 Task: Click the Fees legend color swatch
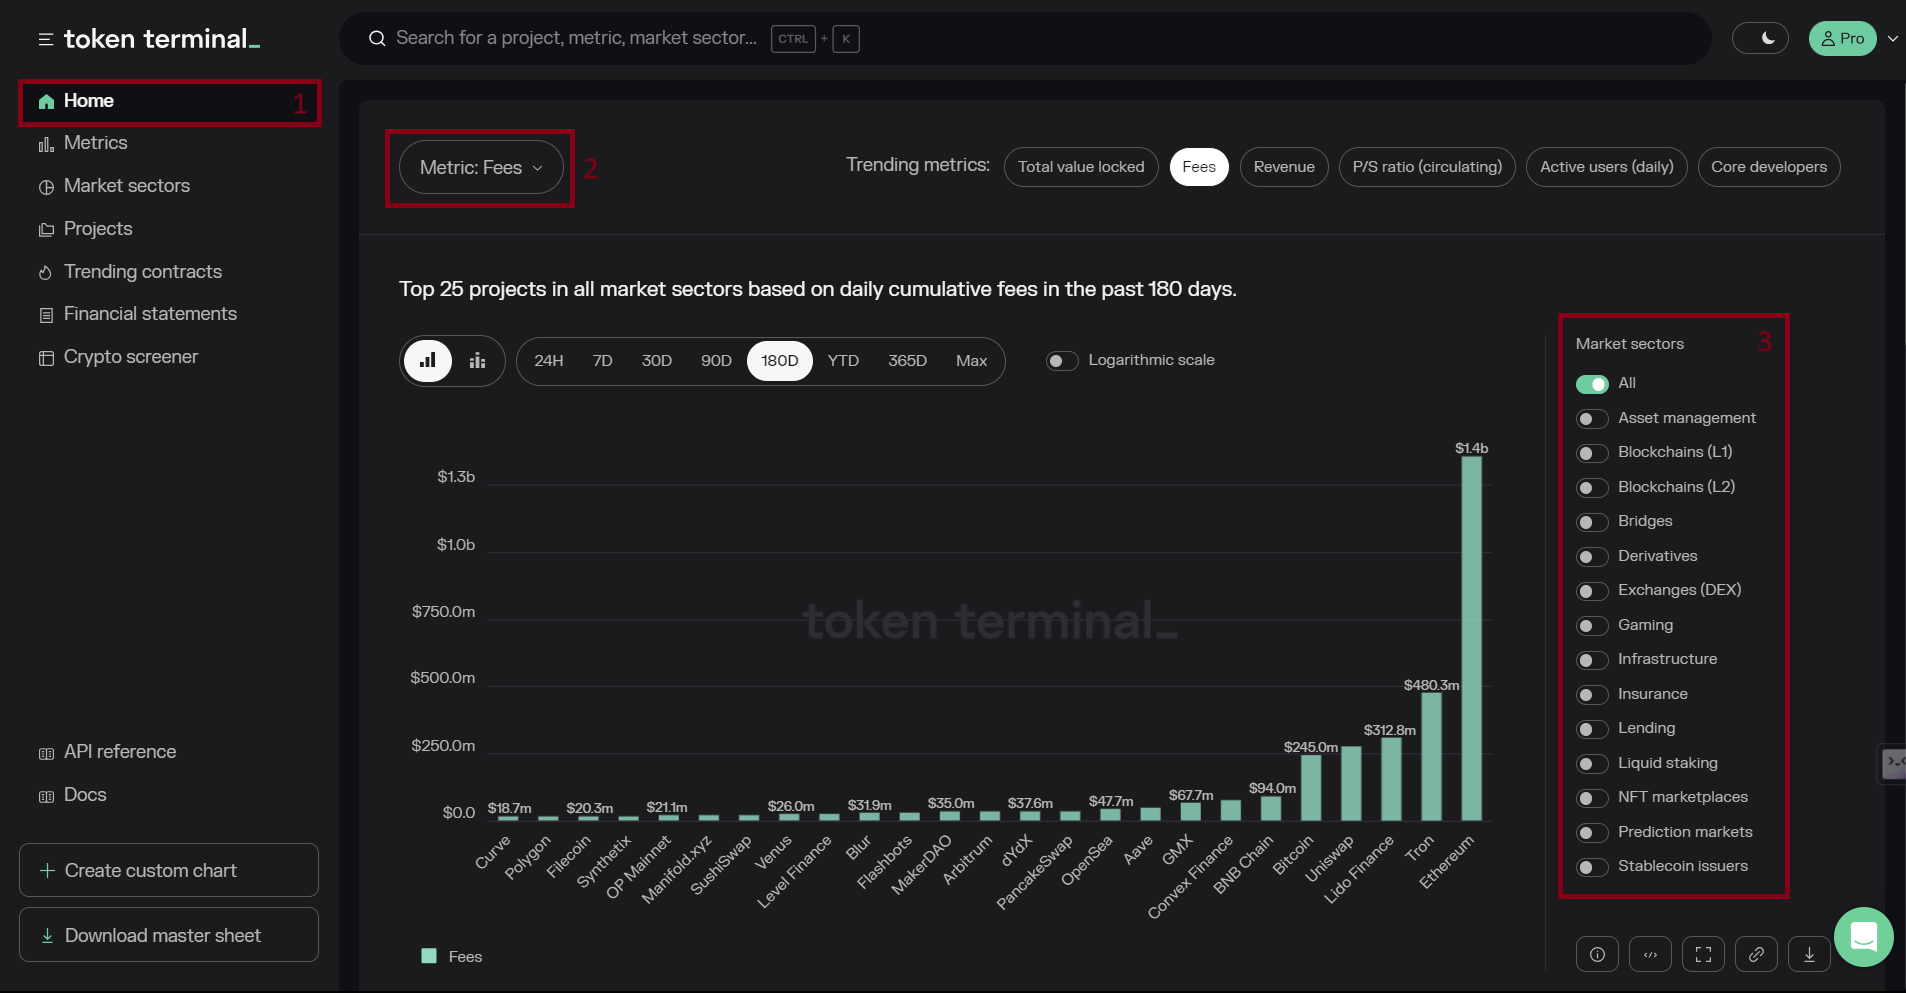pyautogui.click(x=429, y=956)
